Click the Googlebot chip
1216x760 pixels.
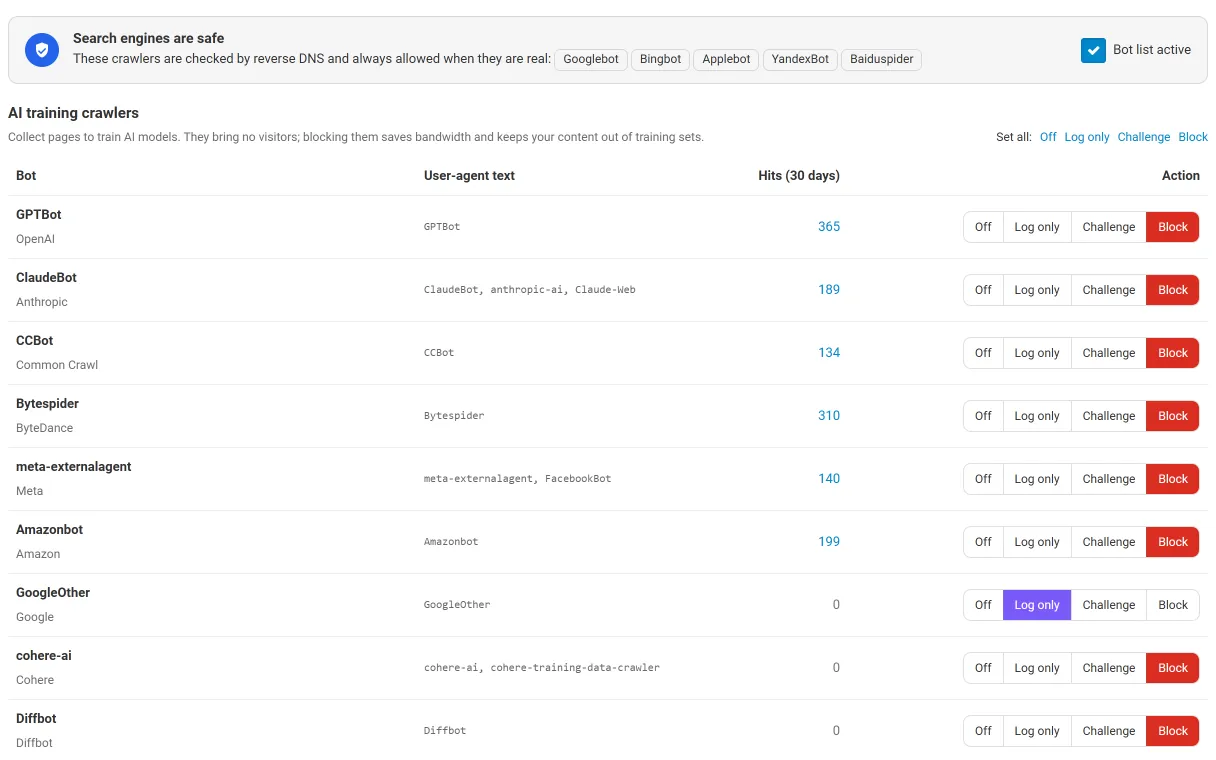click(x=591, y=59)
